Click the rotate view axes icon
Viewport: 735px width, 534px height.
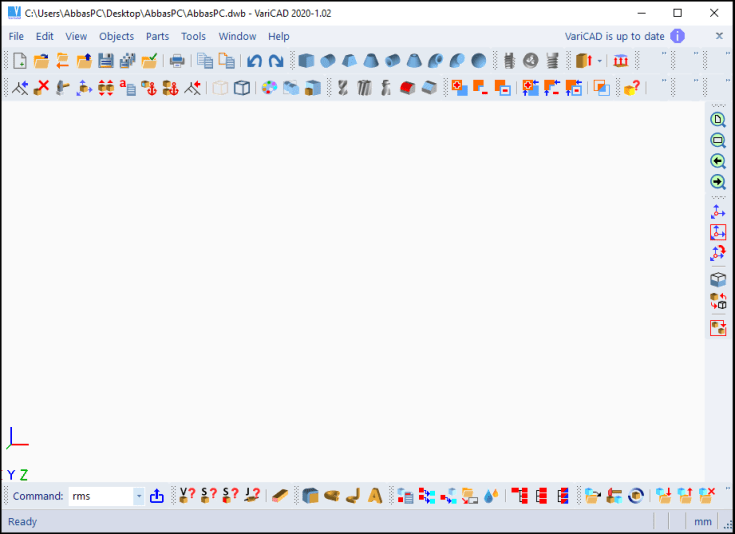(x=718, y=253)
